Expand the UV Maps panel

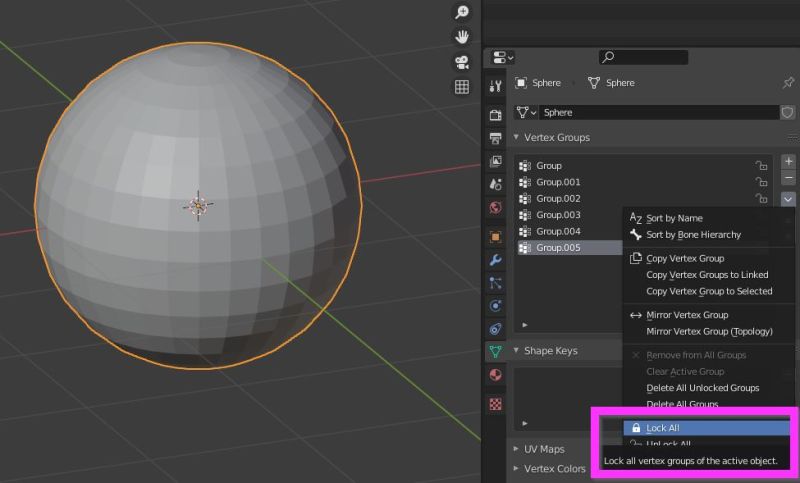point(516,449)
